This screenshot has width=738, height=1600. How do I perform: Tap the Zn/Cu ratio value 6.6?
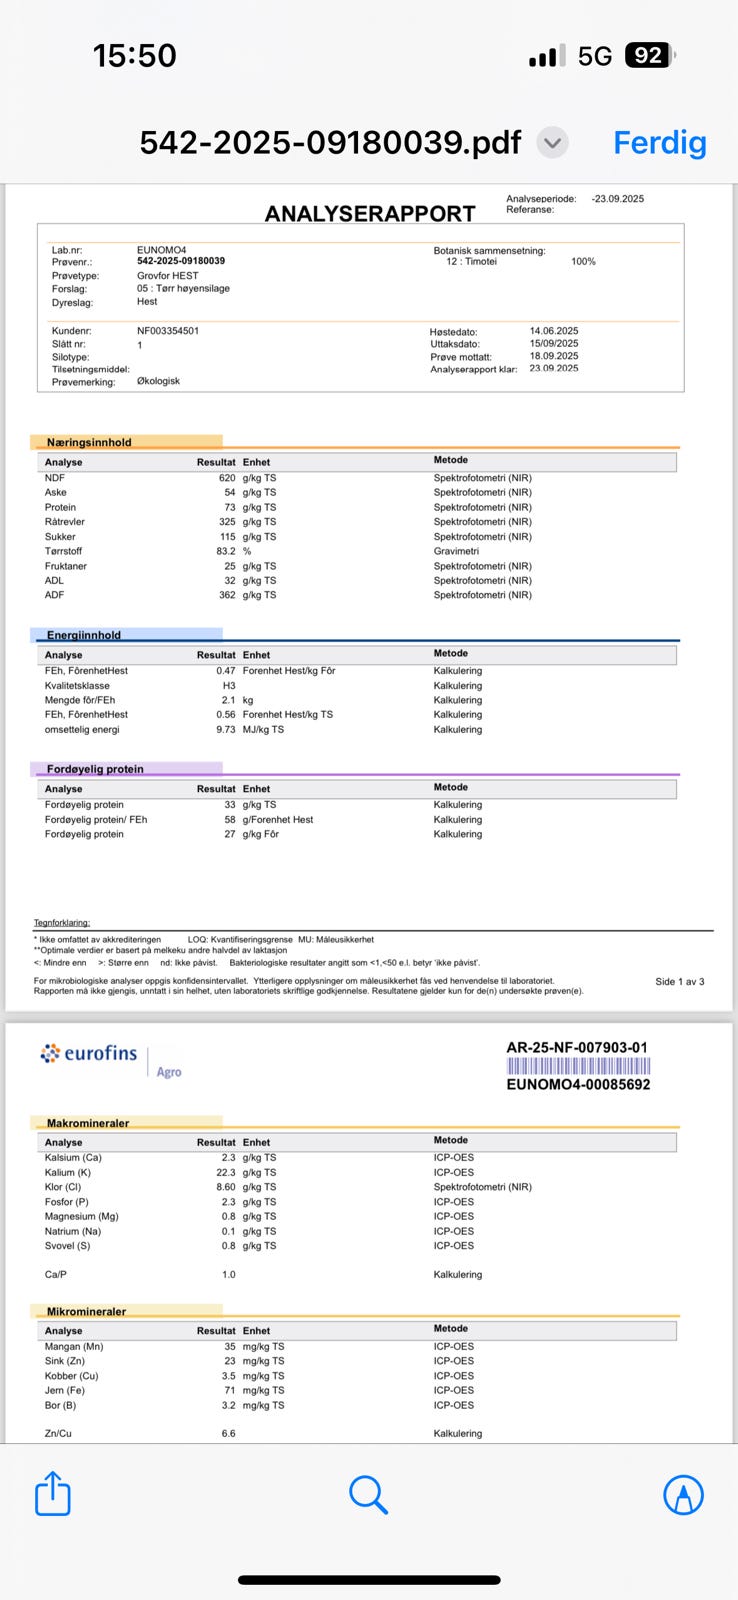pyautogui.click(x=229, y=1434)
